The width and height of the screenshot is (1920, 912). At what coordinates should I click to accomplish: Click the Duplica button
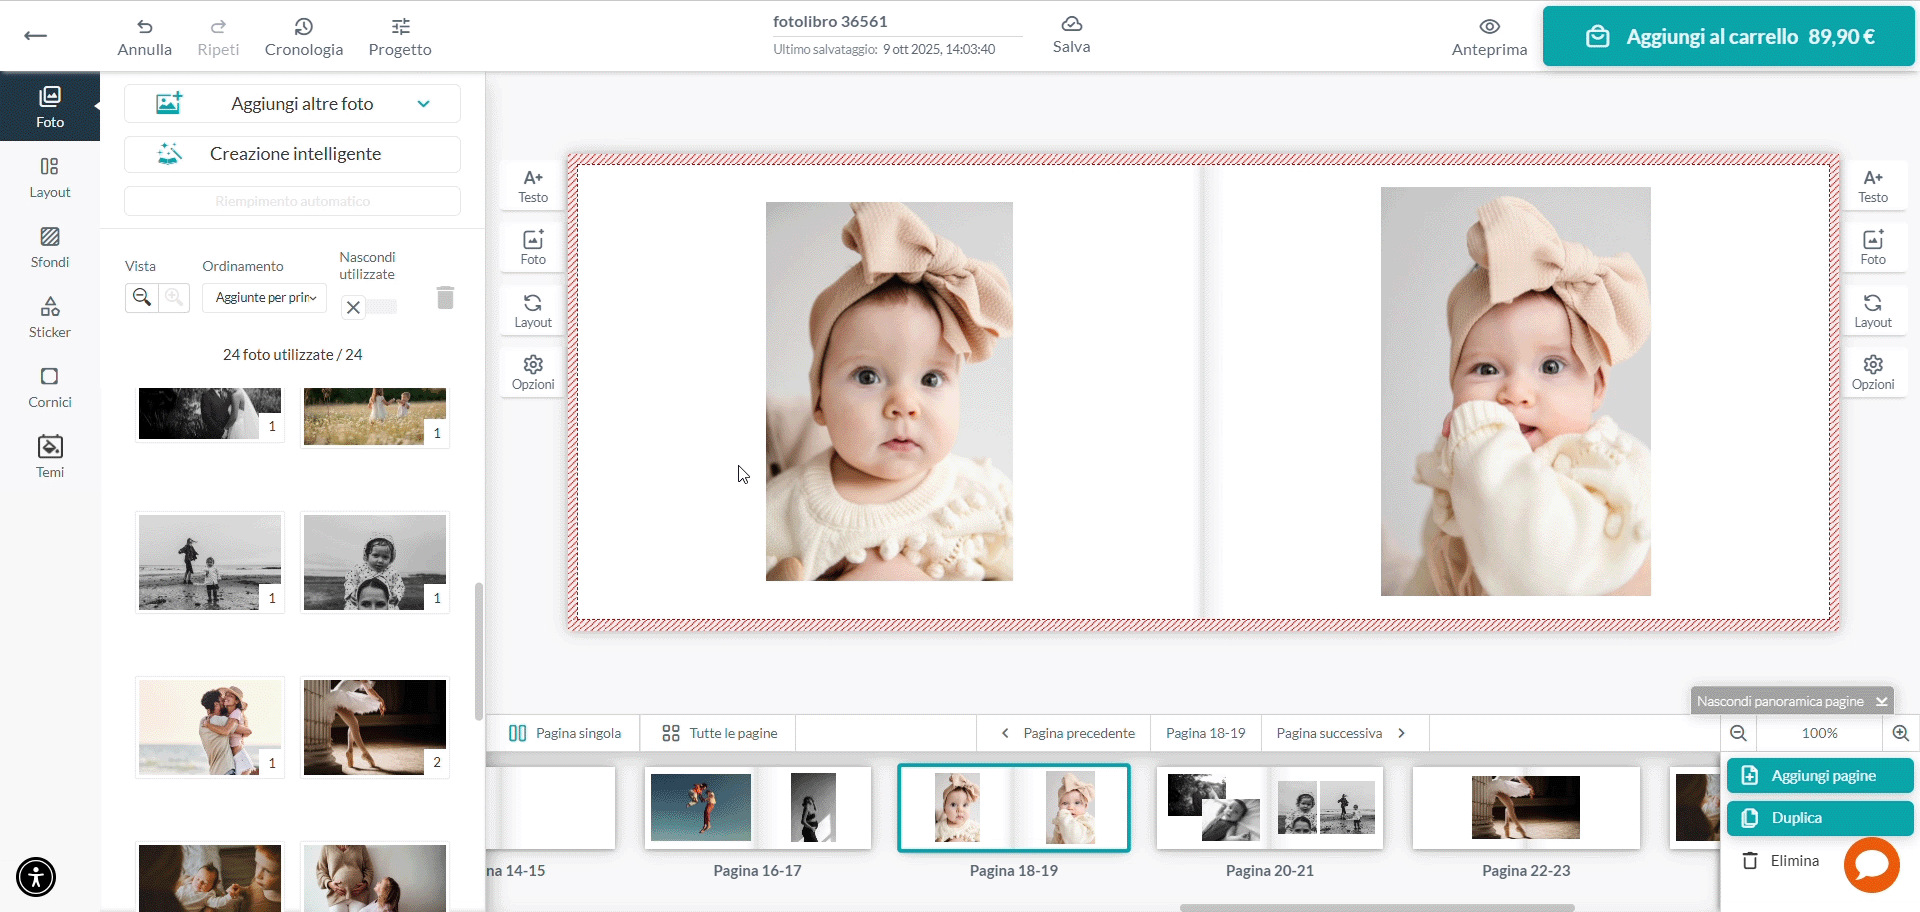coord(1820,818)
